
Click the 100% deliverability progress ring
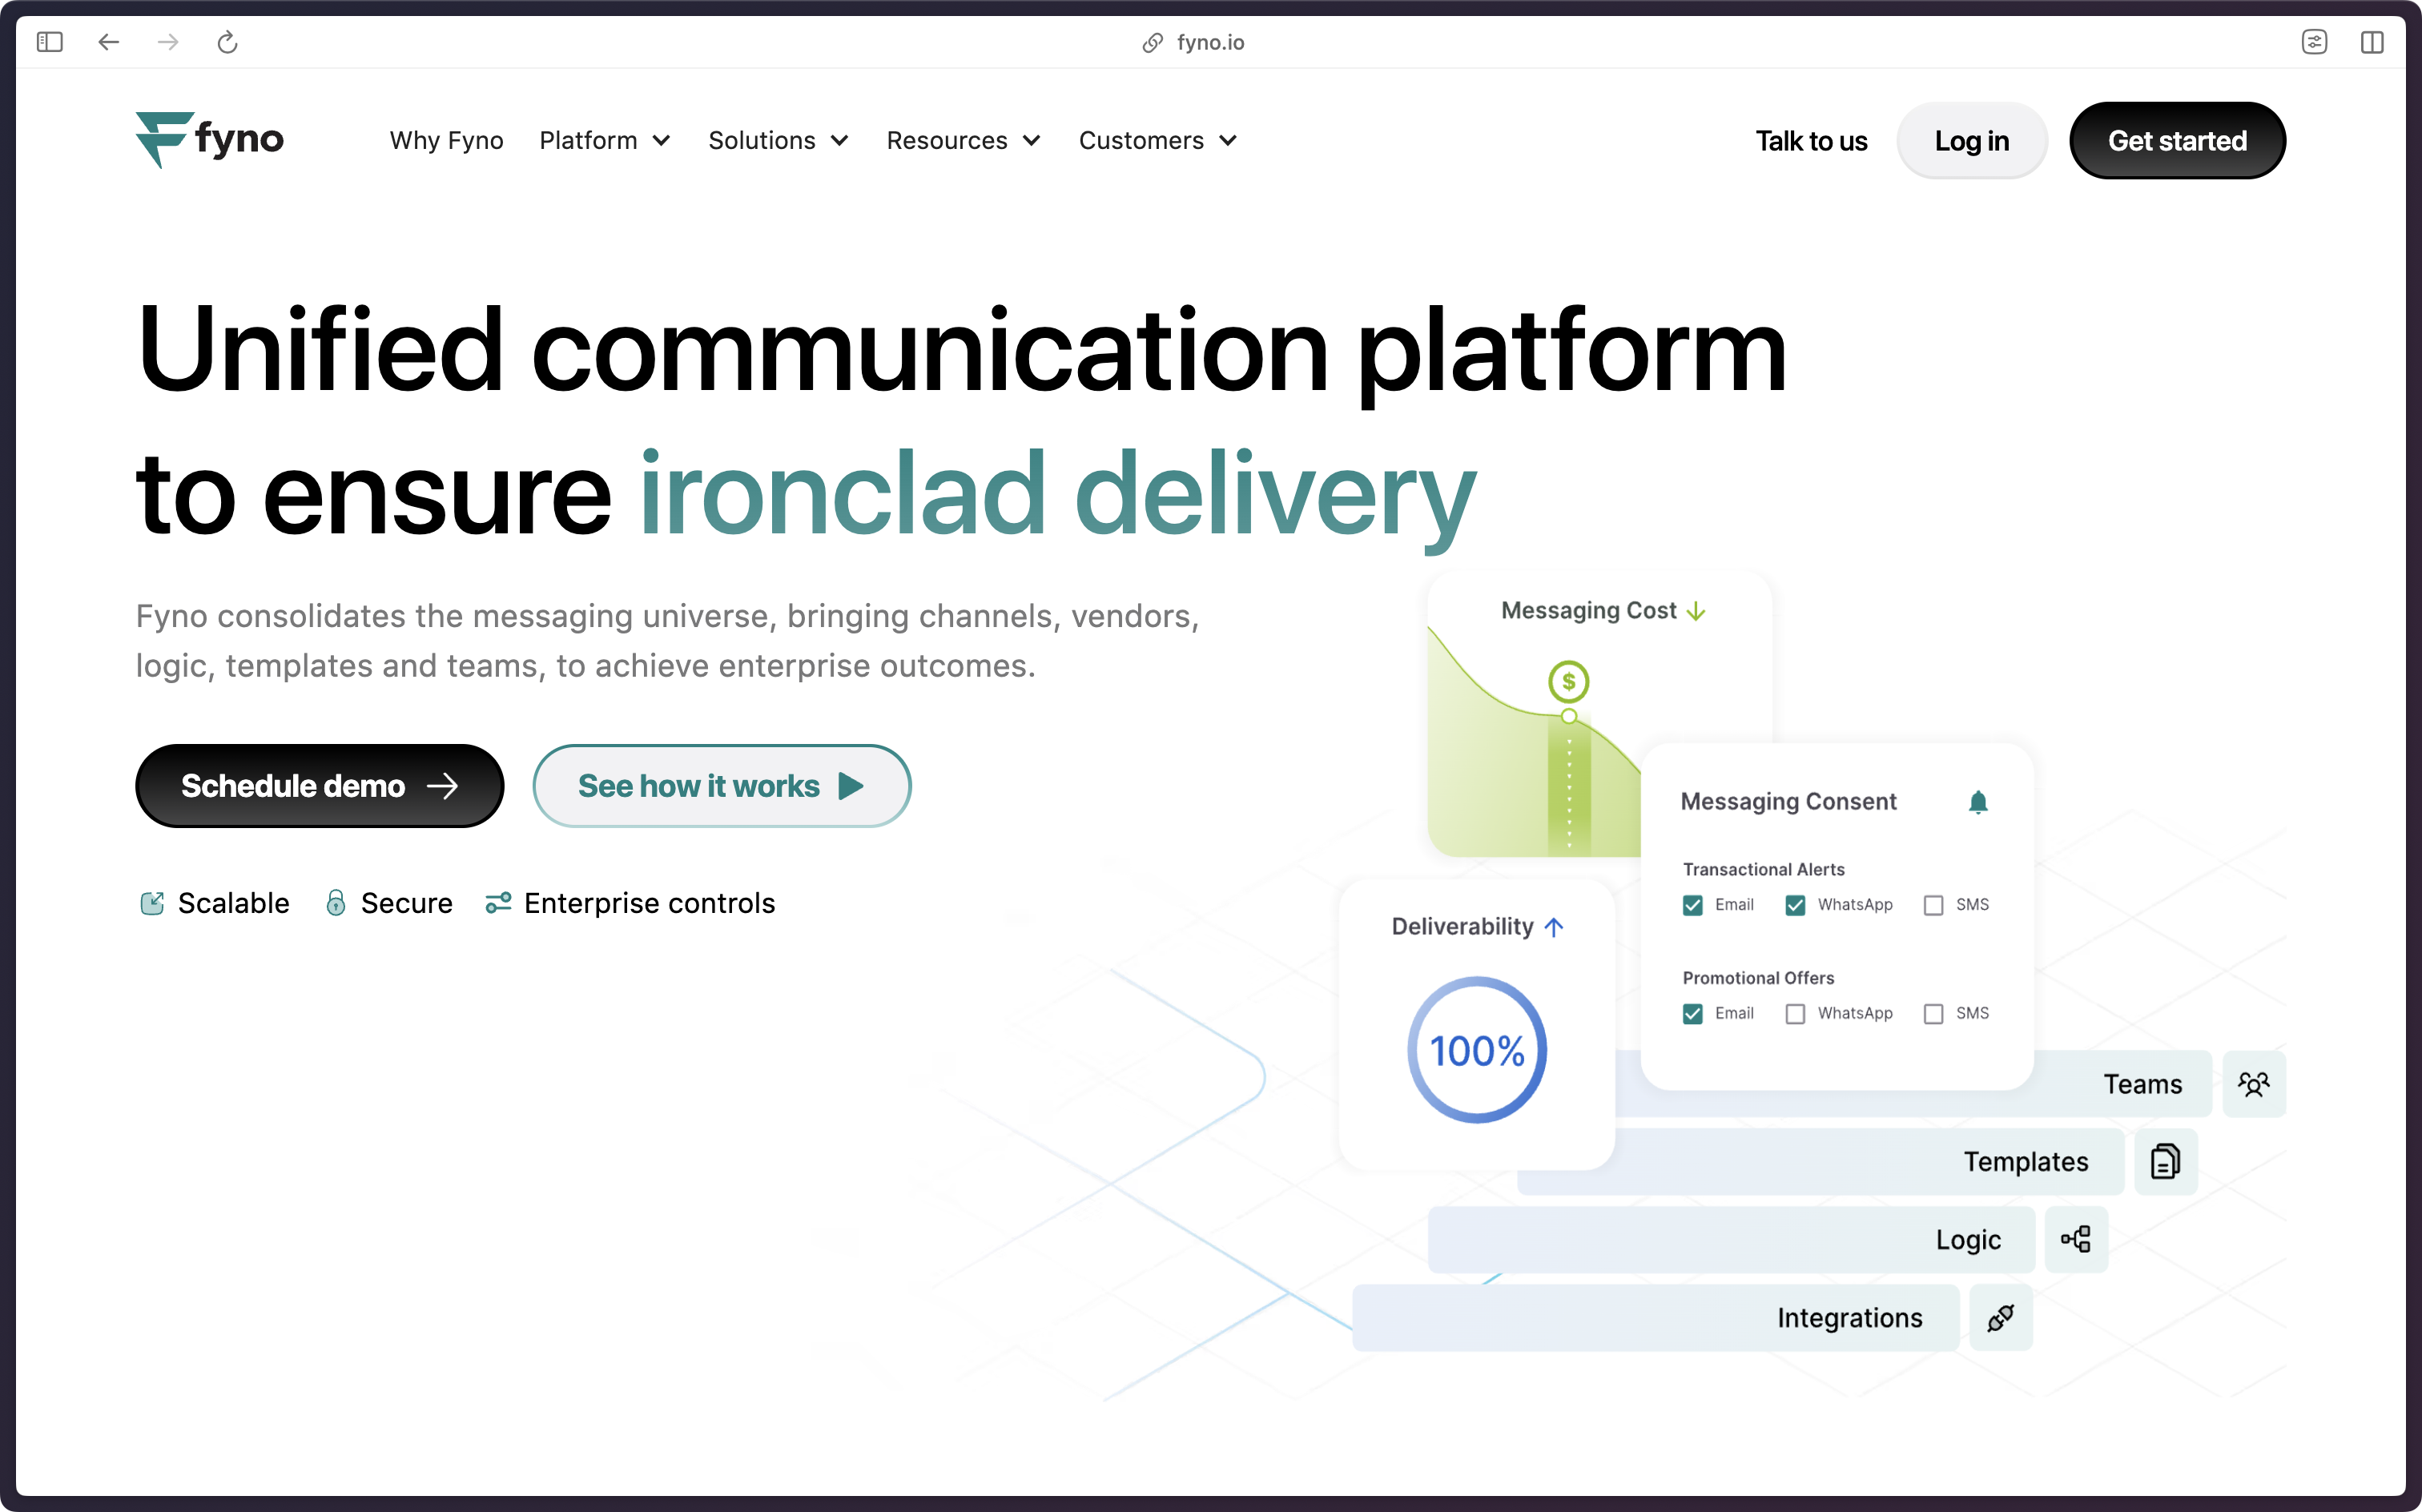click(1476, 1050)
